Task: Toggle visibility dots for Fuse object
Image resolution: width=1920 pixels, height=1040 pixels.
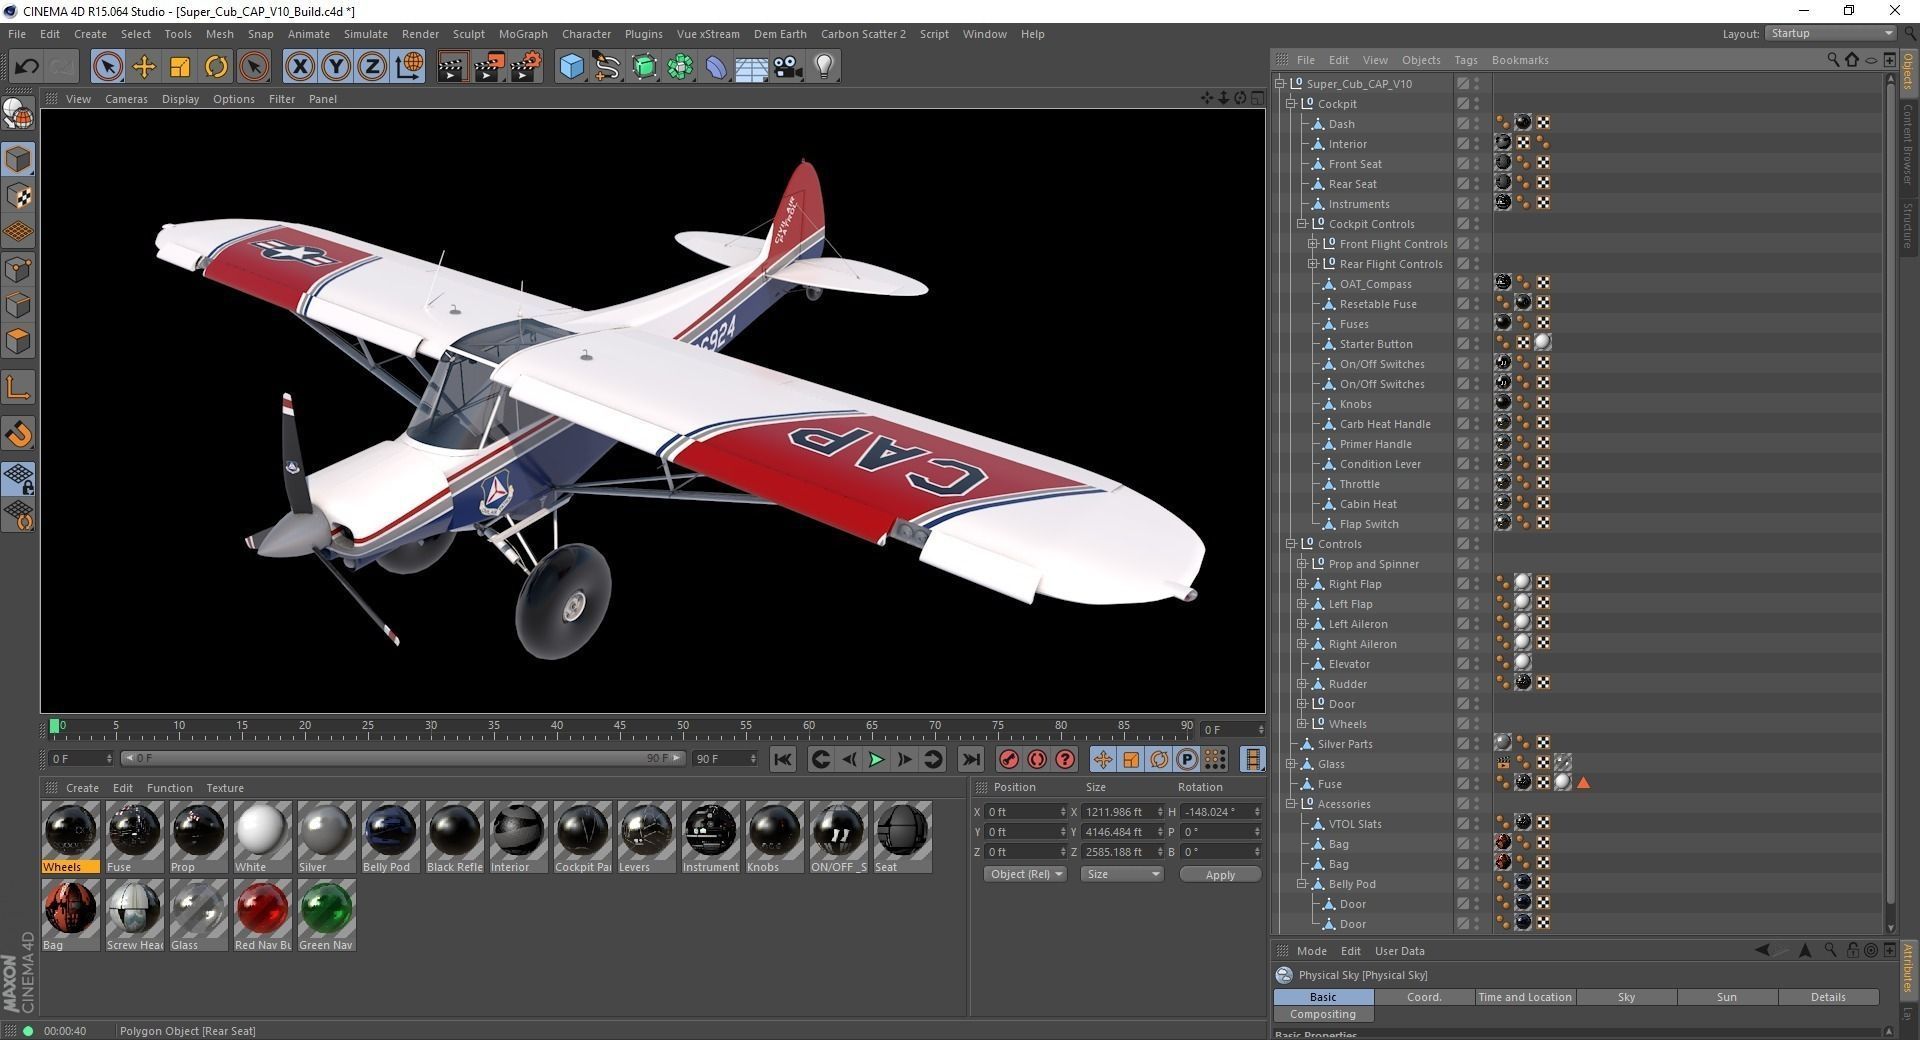Action: coord(1477,784)
